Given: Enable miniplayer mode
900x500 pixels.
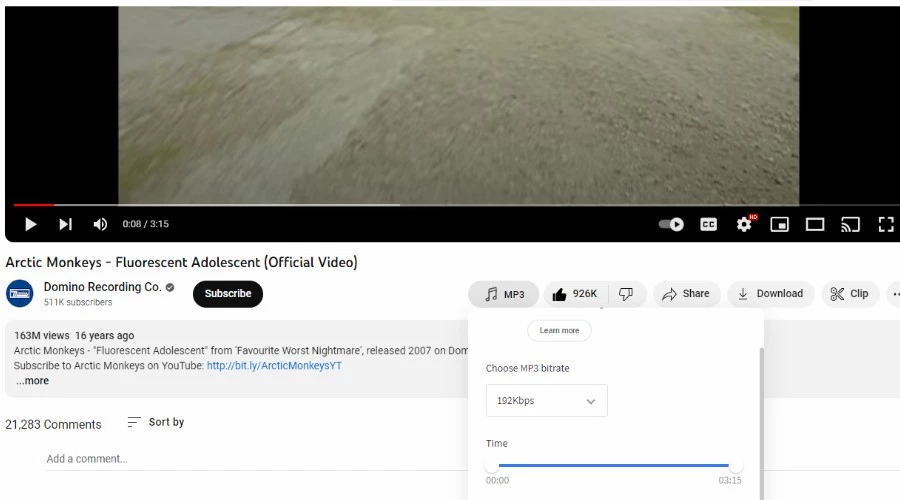Looking at the screenshot, I should pos(779,224).
